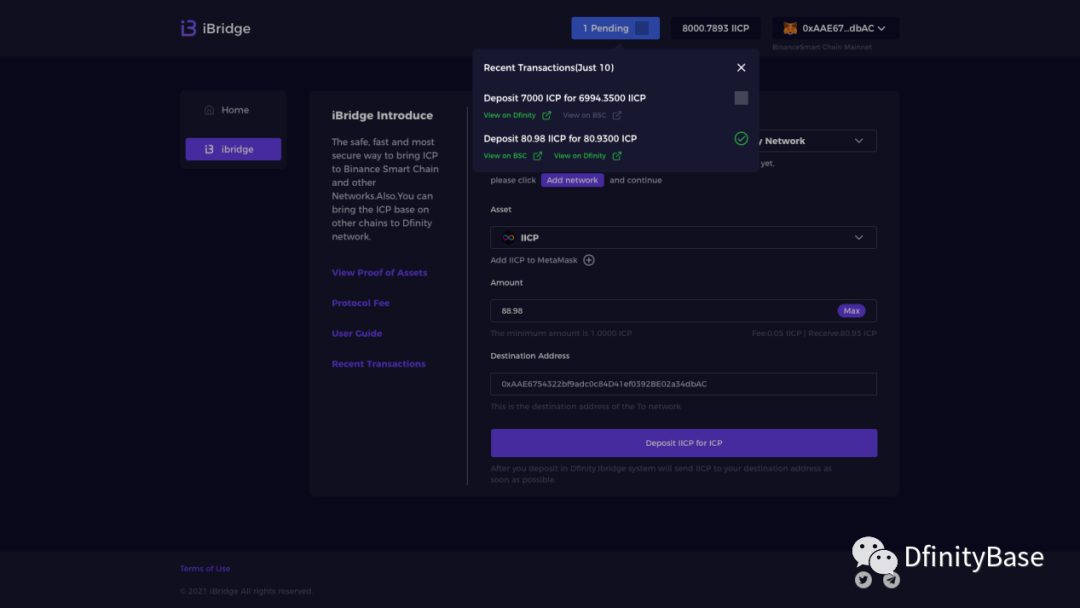This screenshot has height=608, width=1080.
Task: Click the IICP infinity token icon
Action: point(508,238)
